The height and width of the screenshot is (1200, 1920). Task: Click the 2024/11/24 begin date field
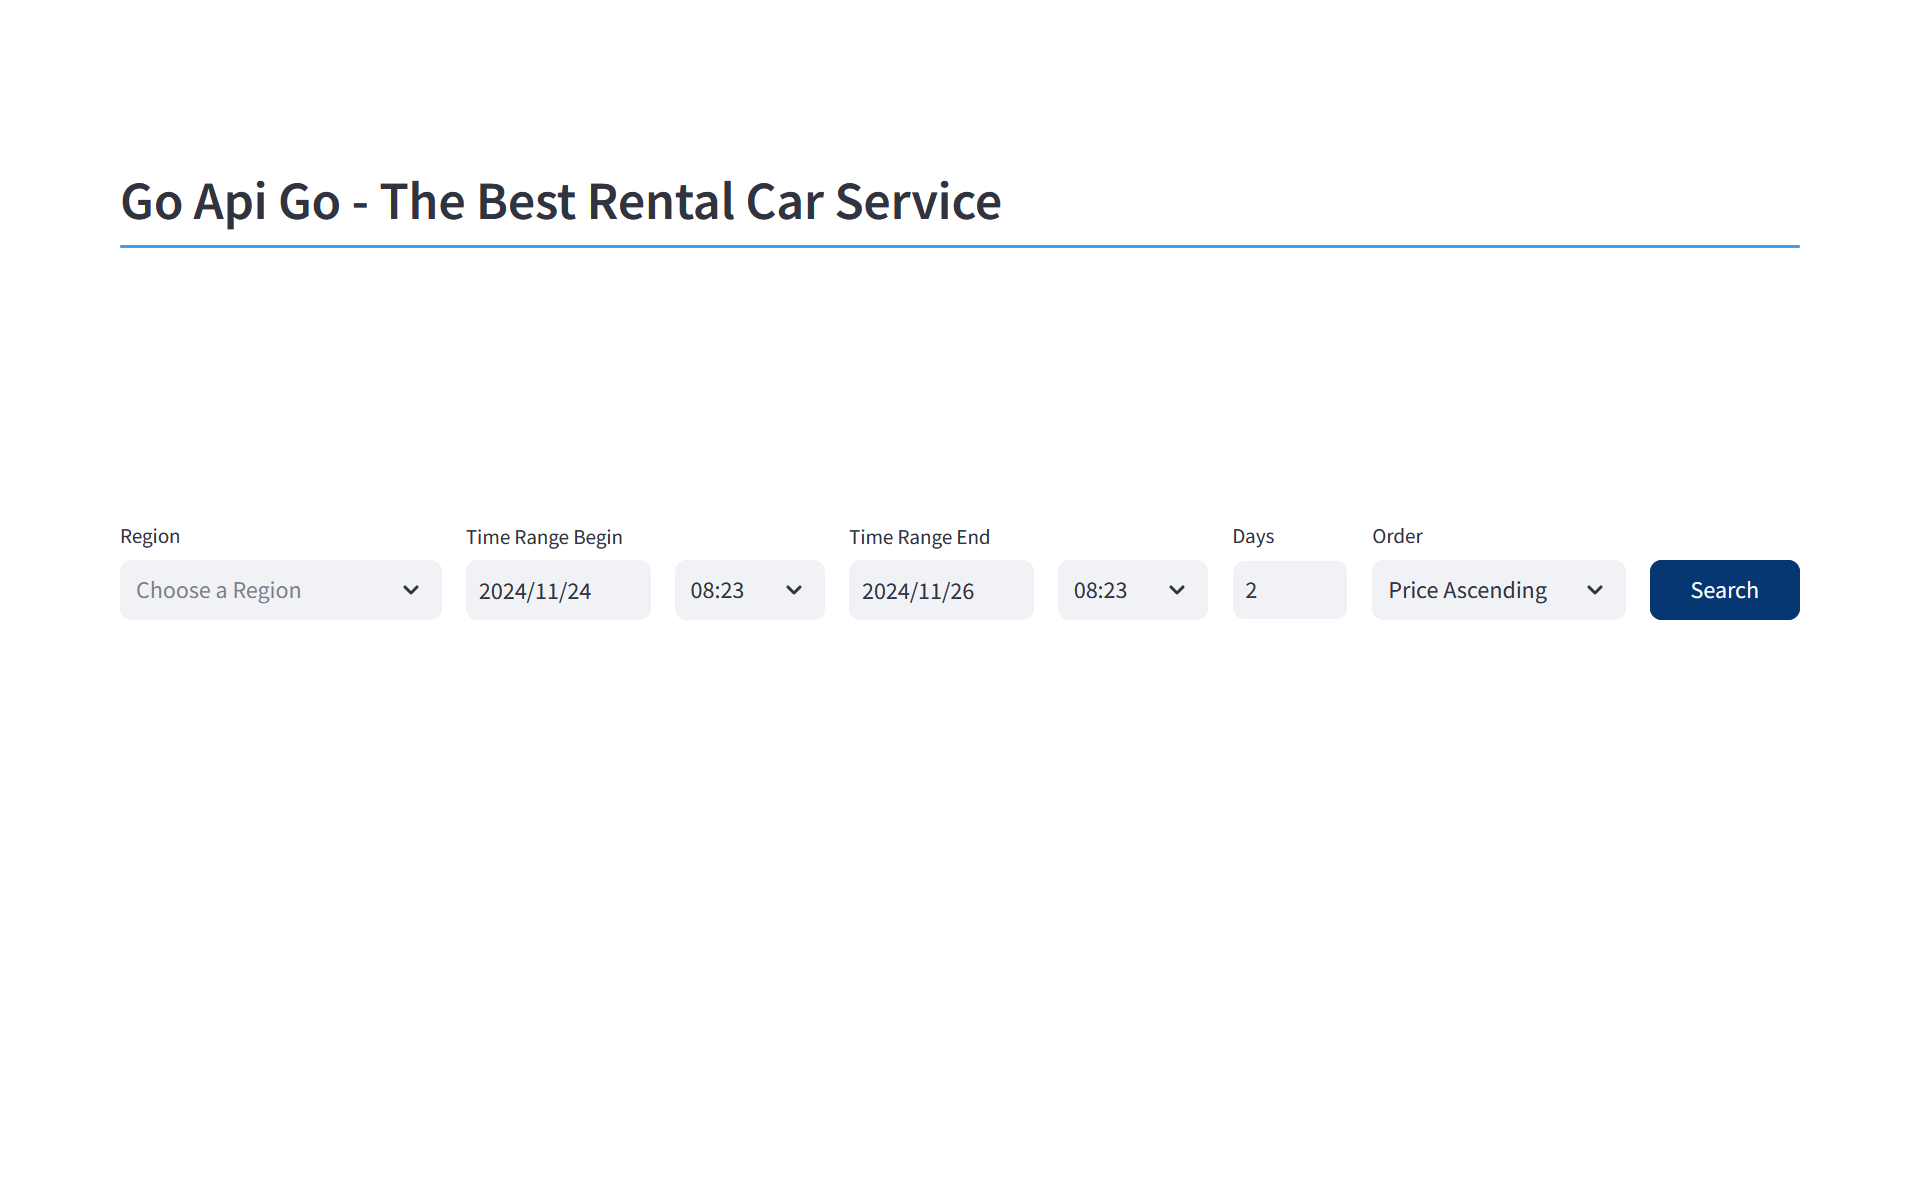point(557,591)
